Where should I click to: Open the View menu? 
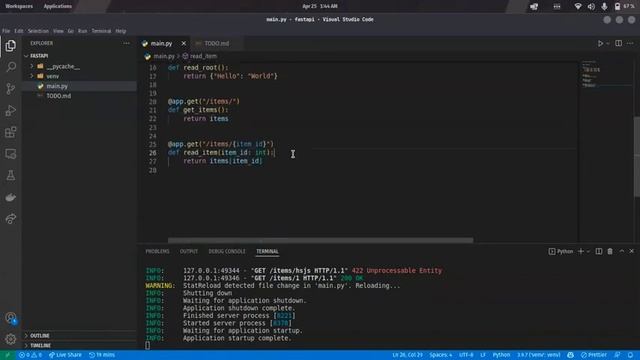[x=58, y=31]
